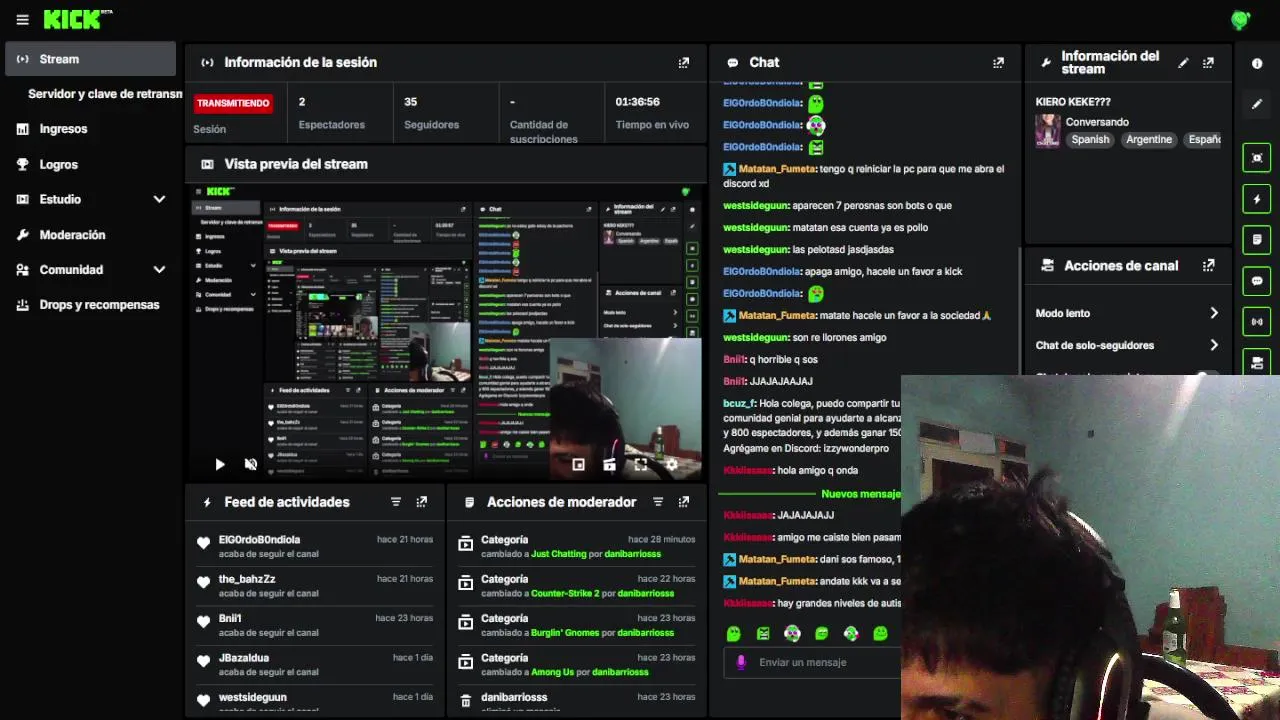Image resolution: width=1280 pixels, height=720 pixels.
Task: Insert the first green blob emote below chat
Action: tap(733, 633)
